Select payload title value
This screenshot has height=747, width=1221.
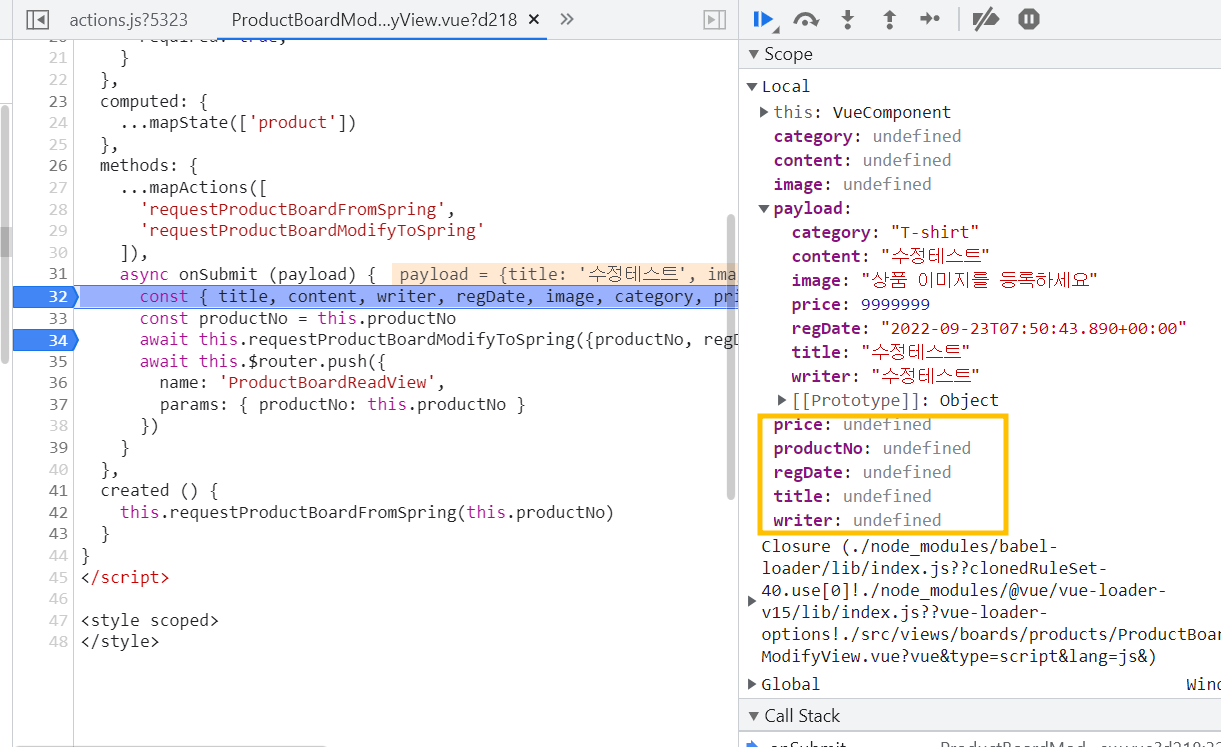(x=915, y=352)
